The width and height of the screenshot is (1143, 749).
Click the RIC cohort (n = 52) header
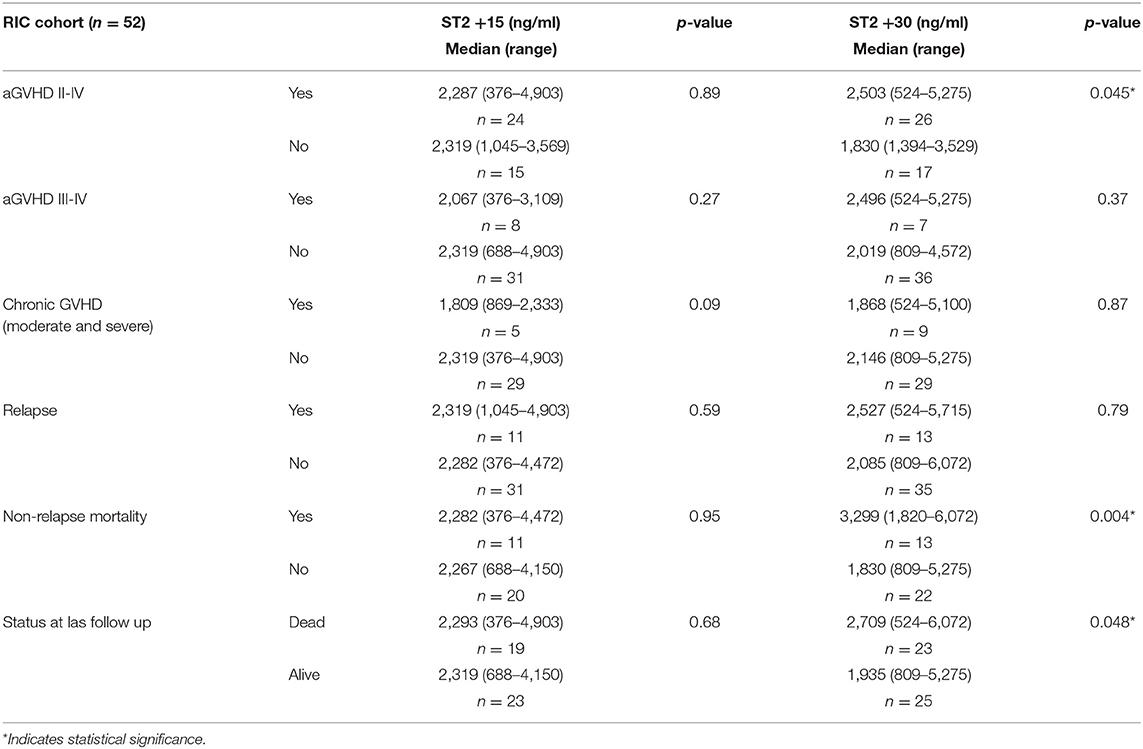tap(74, 23)
